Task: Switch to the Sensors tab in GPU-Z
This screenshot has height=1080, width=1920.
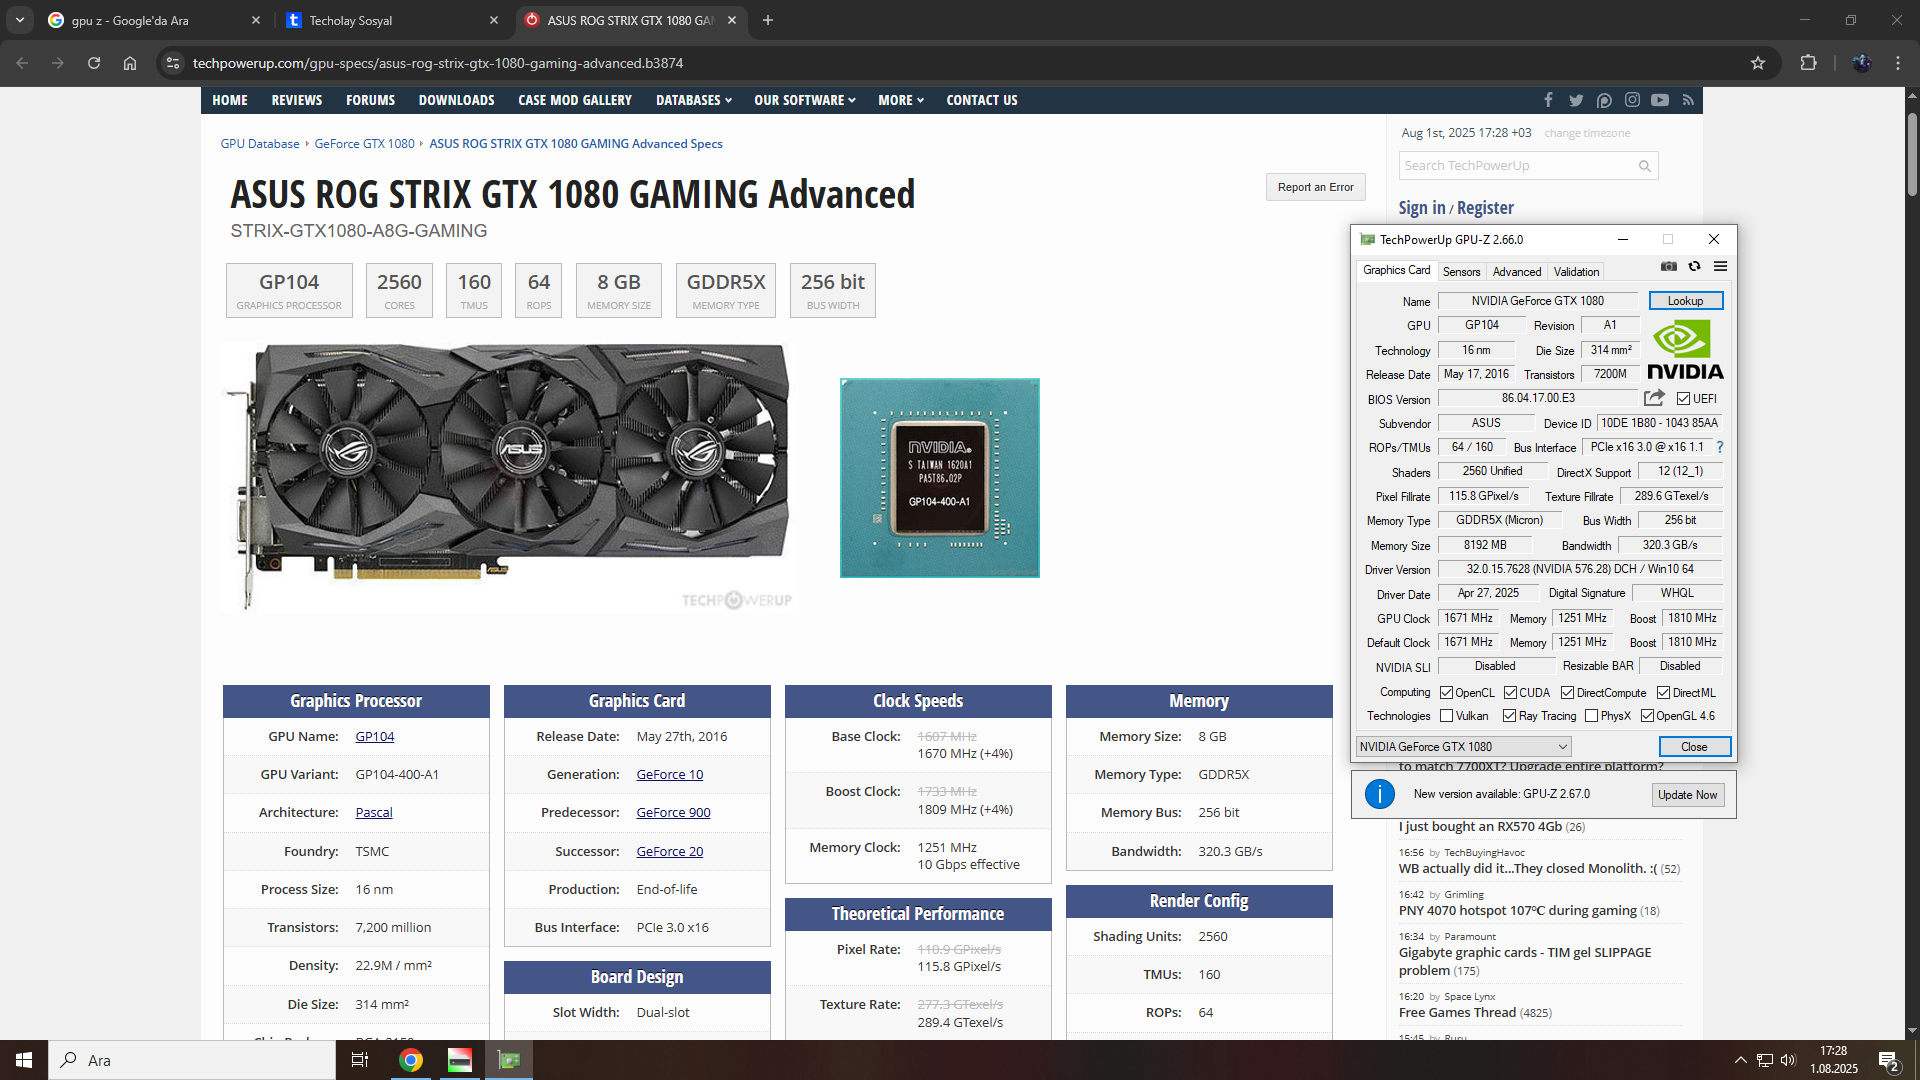Action: pyautogui.click(x=1461, y=272)
